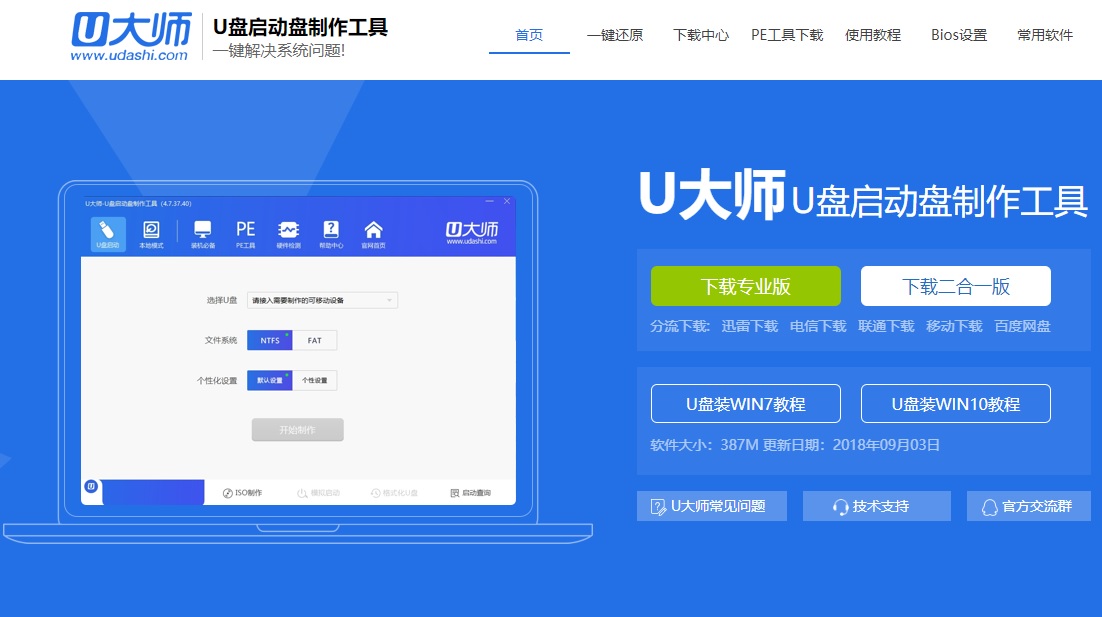
Task: Click the 官网首页 house icon
Action: (x=373, y=234)
